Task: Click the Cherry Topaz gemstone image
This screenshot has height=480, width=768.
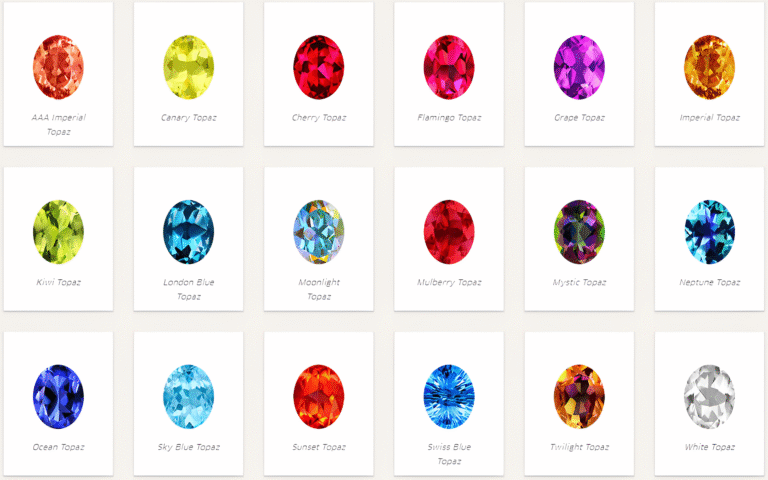Action: point(319,67)
